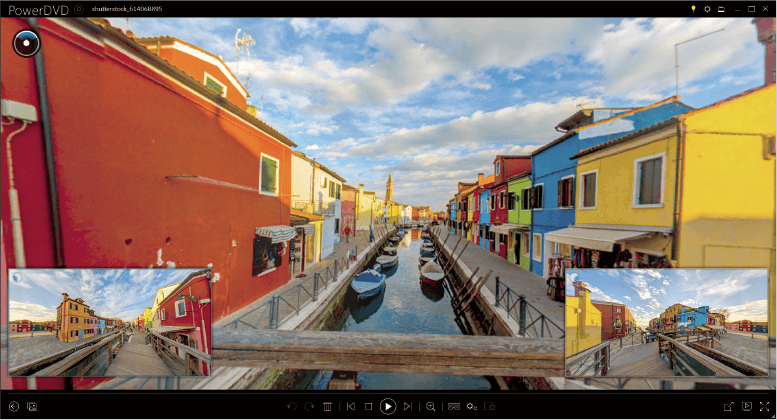Click the Play button
Screen dimensions: 777x420
pyautogui.click(x=388, y=406)
